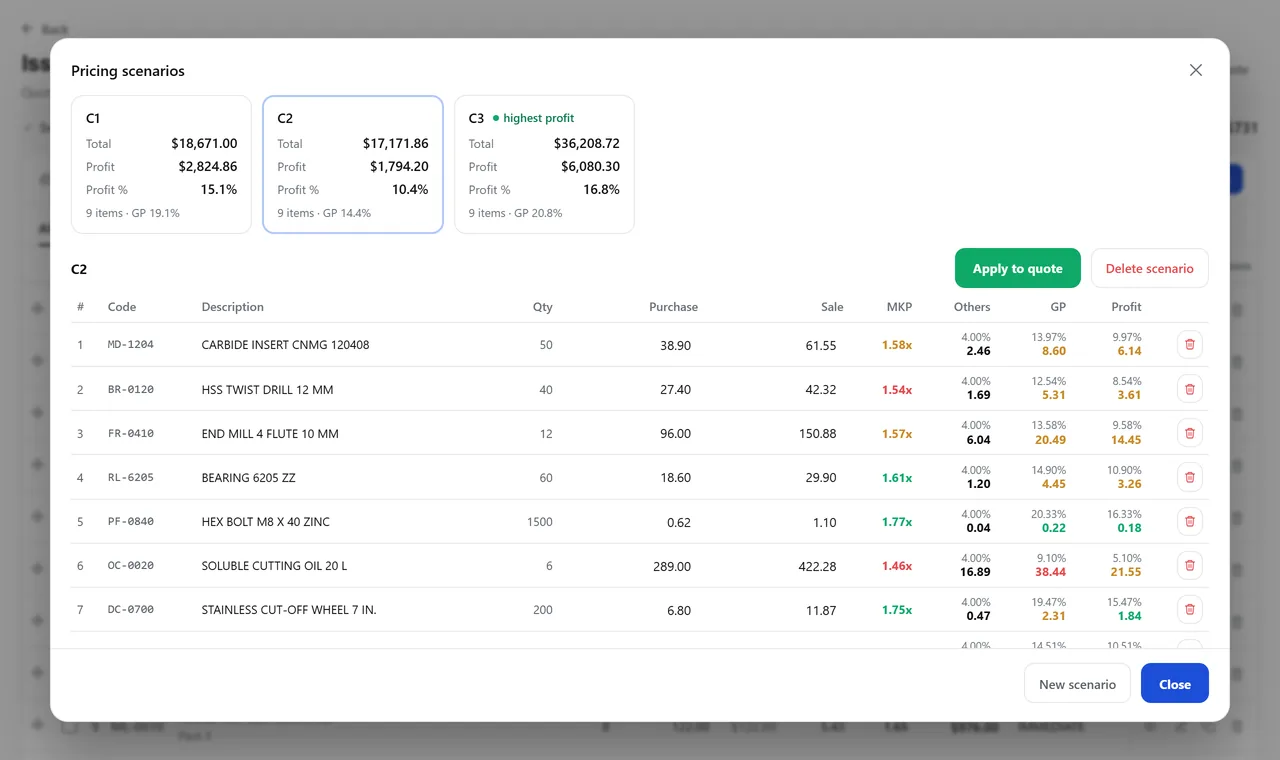Remove the STAINLESS CUT-OFF WHEEL row
Screen dimensions: 1280x760
tap(1190, 609)
